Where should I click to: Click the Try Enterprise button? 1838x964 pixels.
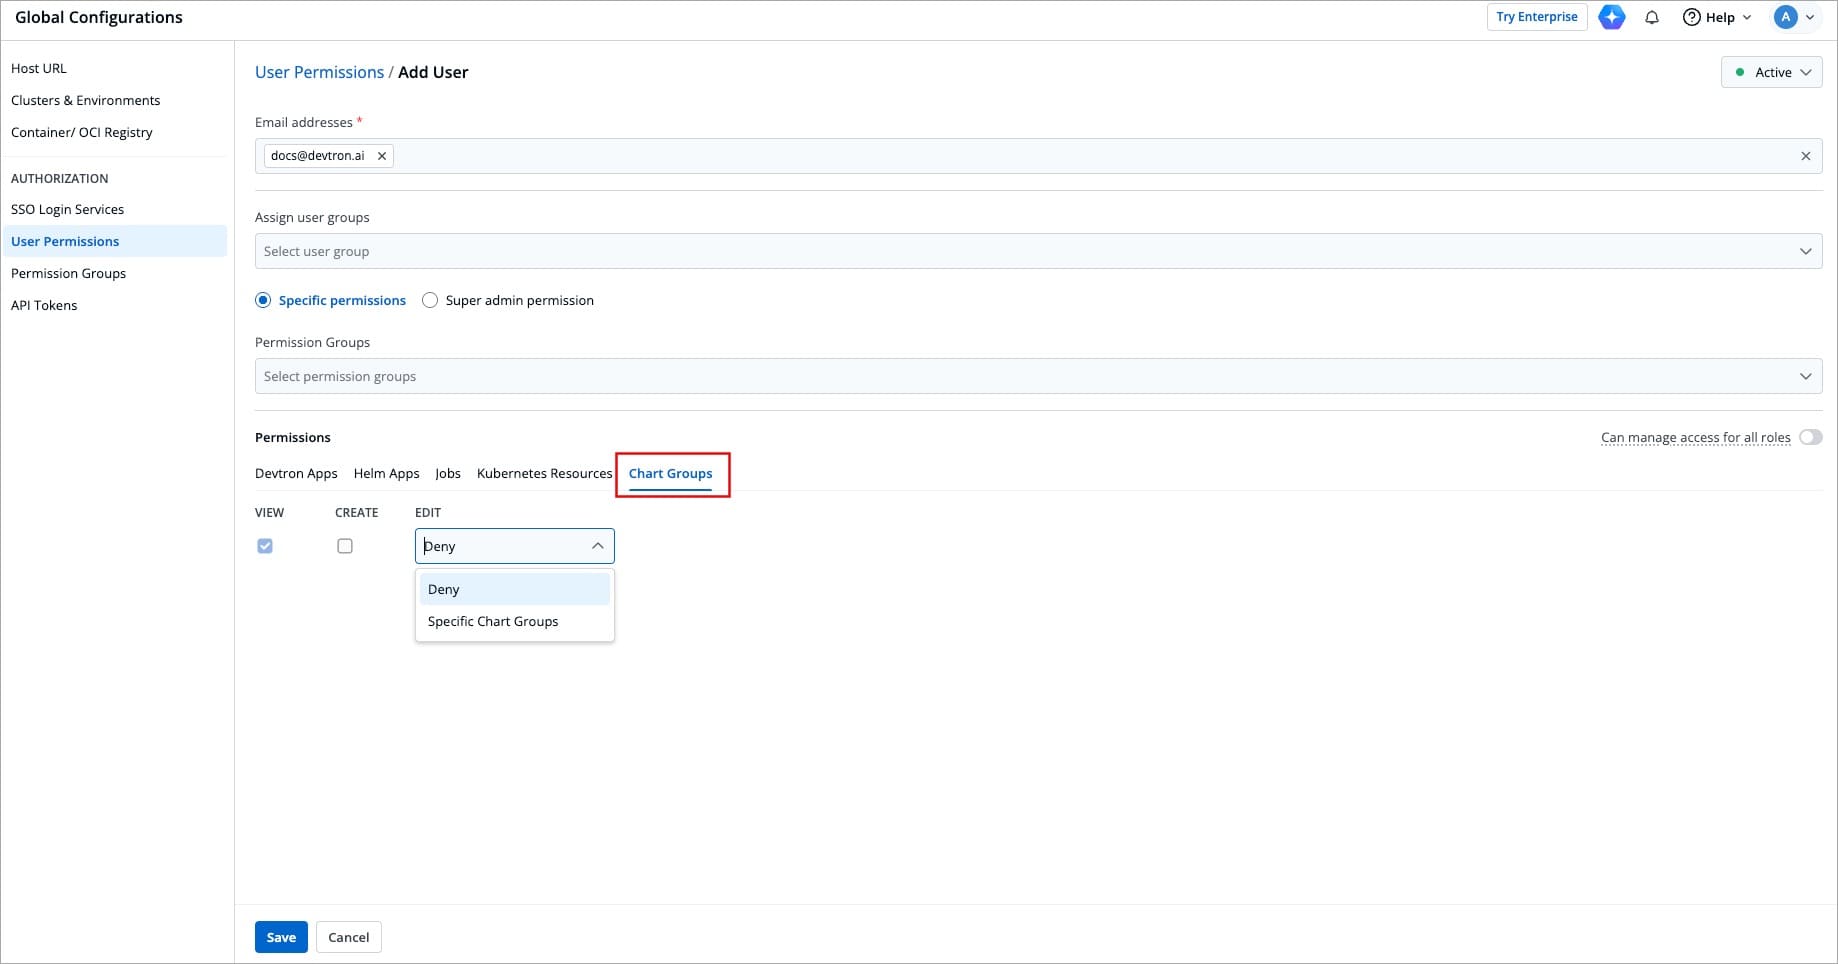tap(1536, 17)
